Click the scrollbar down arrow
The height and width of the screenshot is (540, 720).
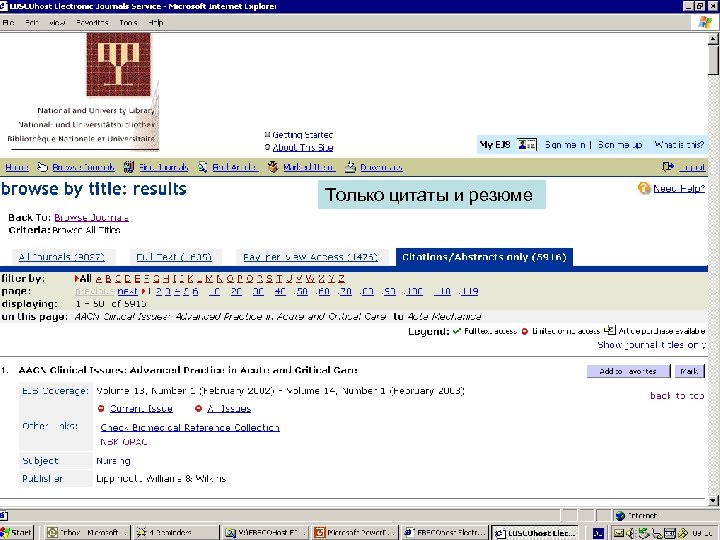point(713,501)
